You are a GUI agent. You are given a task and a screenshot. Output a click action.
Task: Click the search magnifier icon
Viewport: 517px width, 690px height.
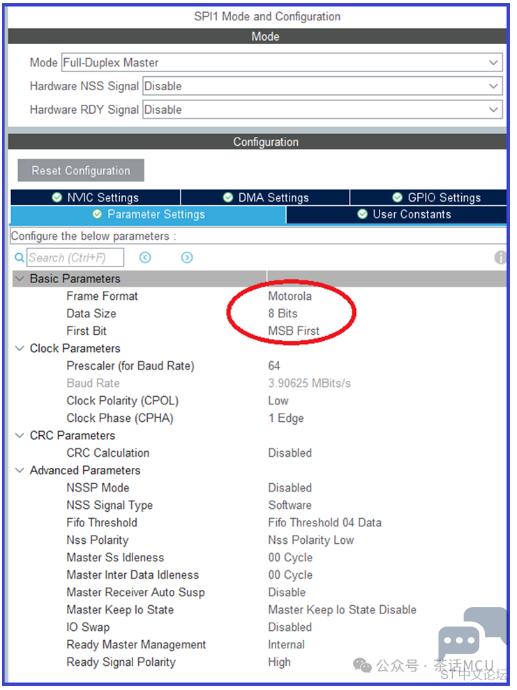(x=19, y=257)
